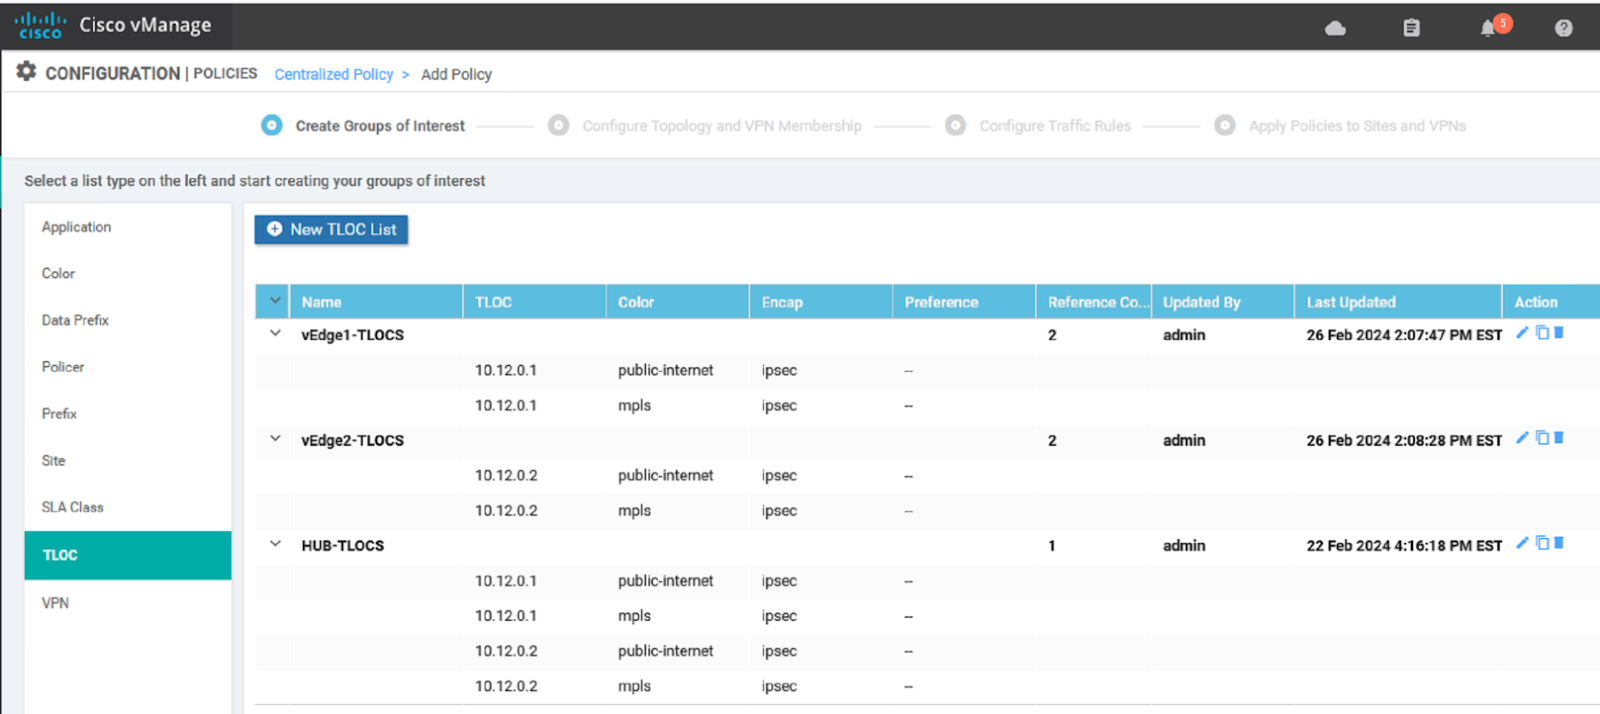This screenshot has height=714, width=1600.
Task: Copy the vEdge1-TLOCS list
Action: tap(1542, 333)
